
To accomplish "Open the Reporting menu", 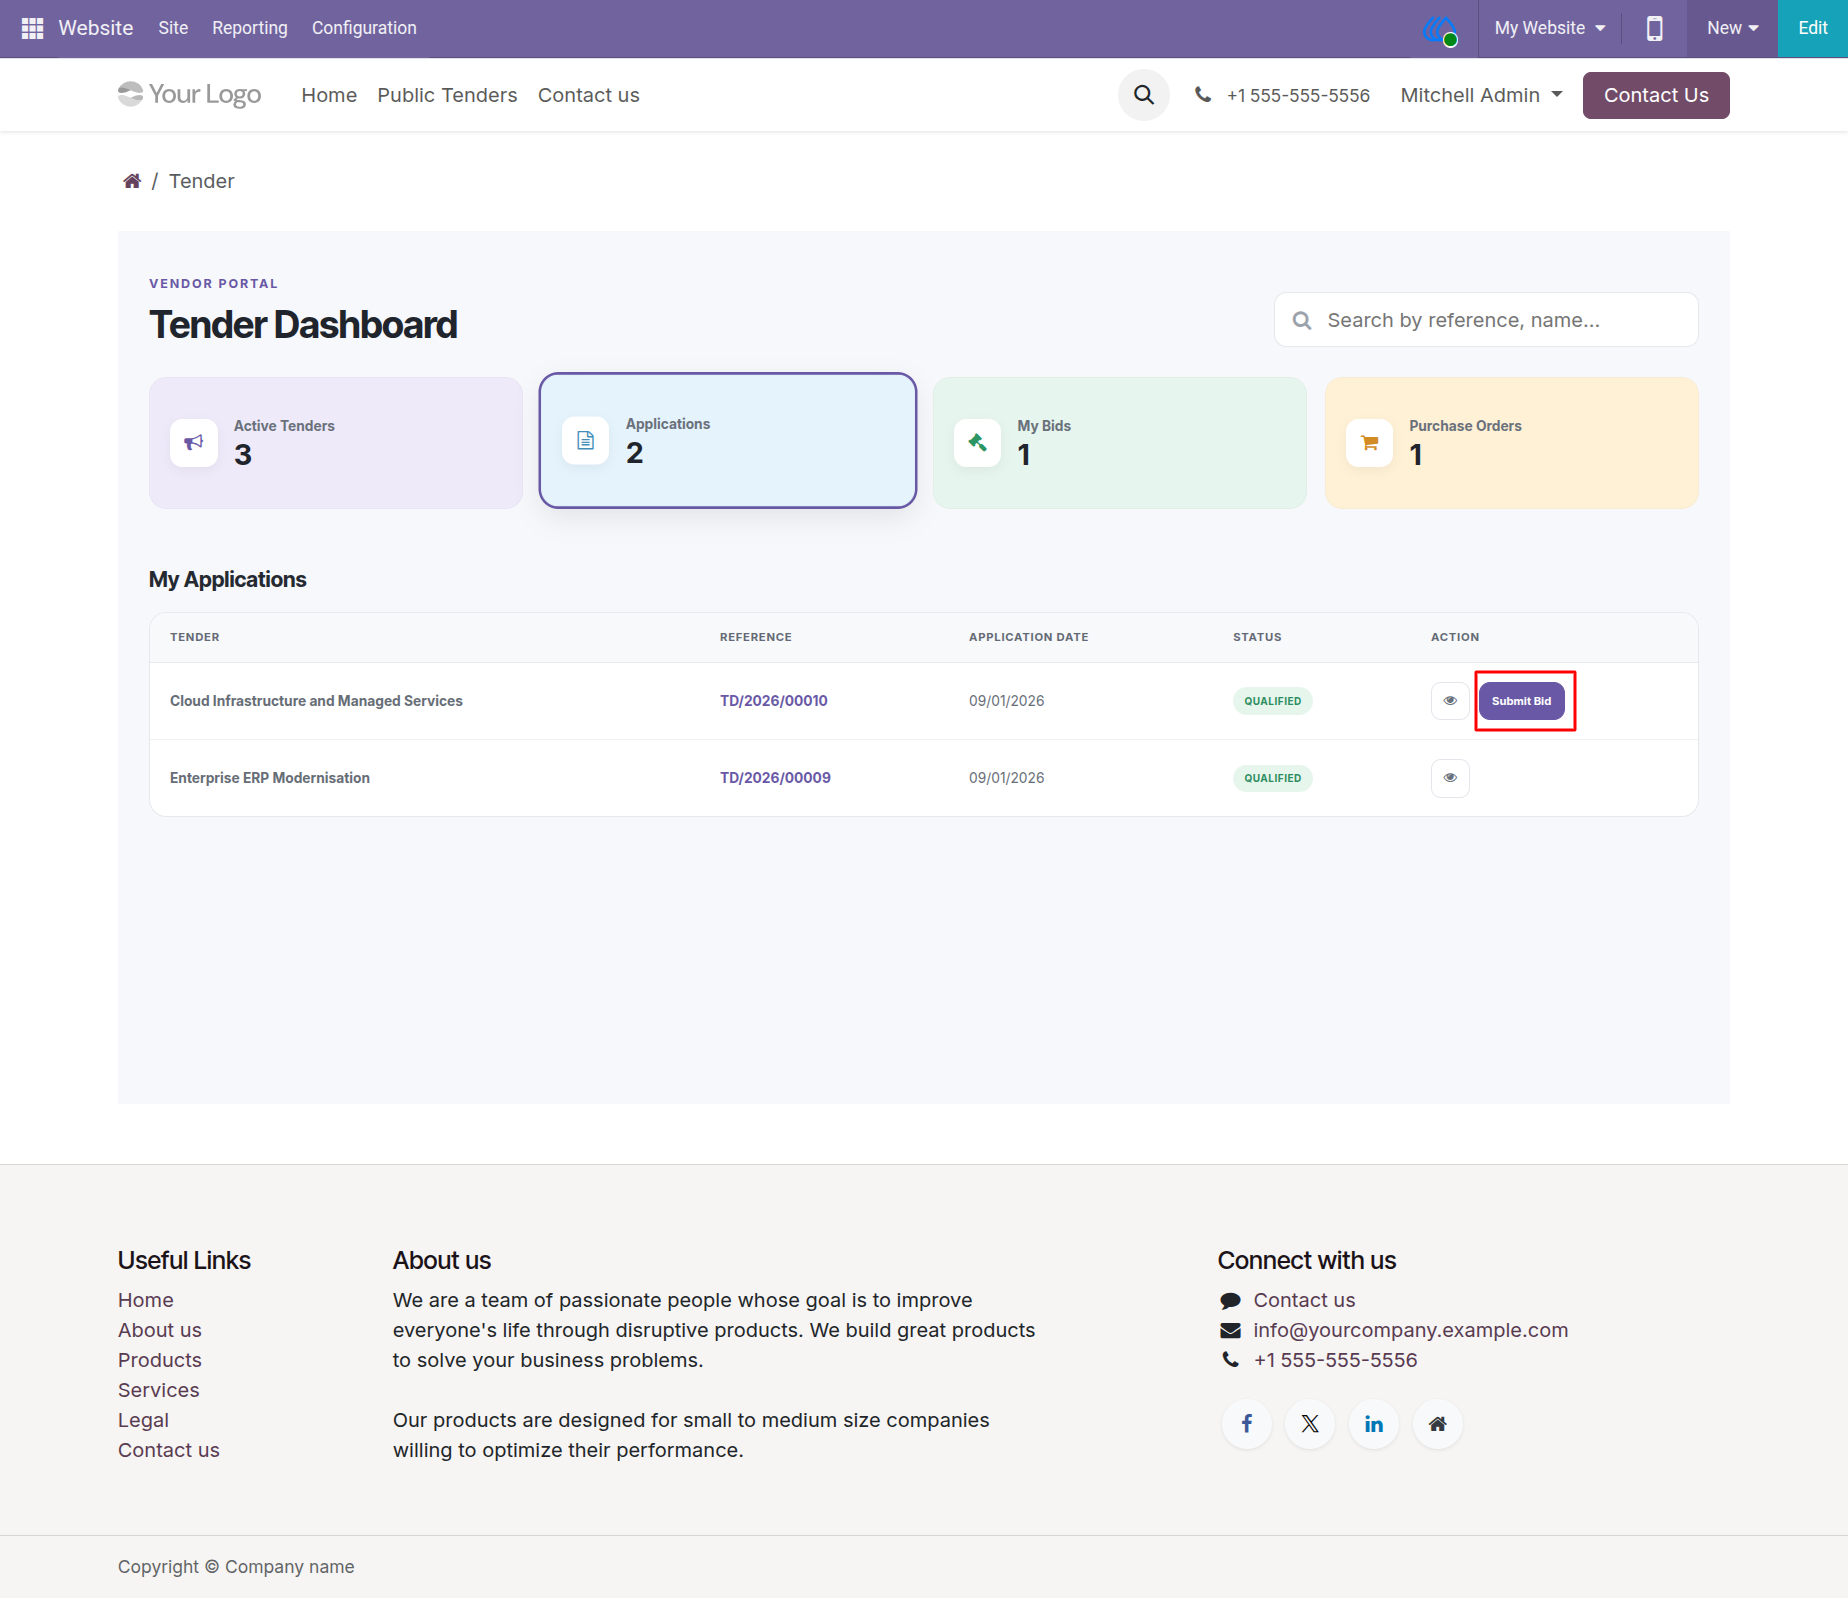I will click(x=250, y=28).
